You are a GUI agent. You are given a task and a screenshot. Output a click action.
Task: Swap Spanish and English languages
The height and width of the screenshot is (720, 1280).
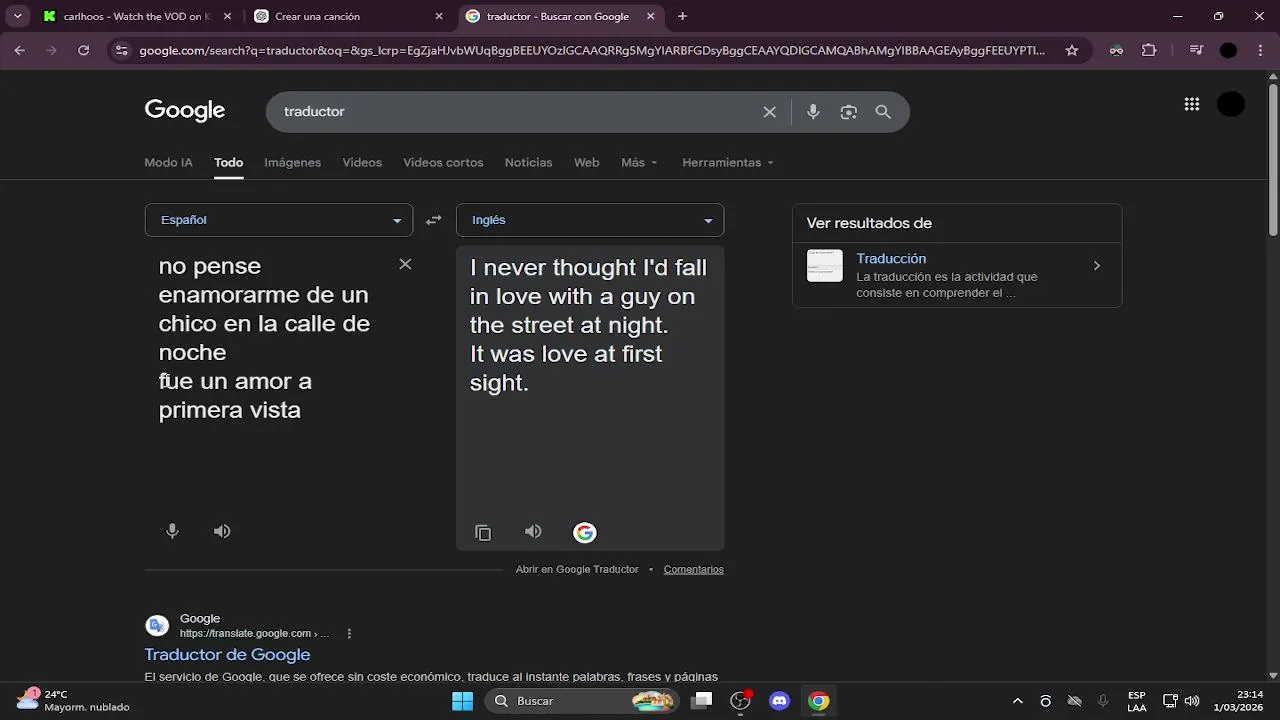(433, 220)
